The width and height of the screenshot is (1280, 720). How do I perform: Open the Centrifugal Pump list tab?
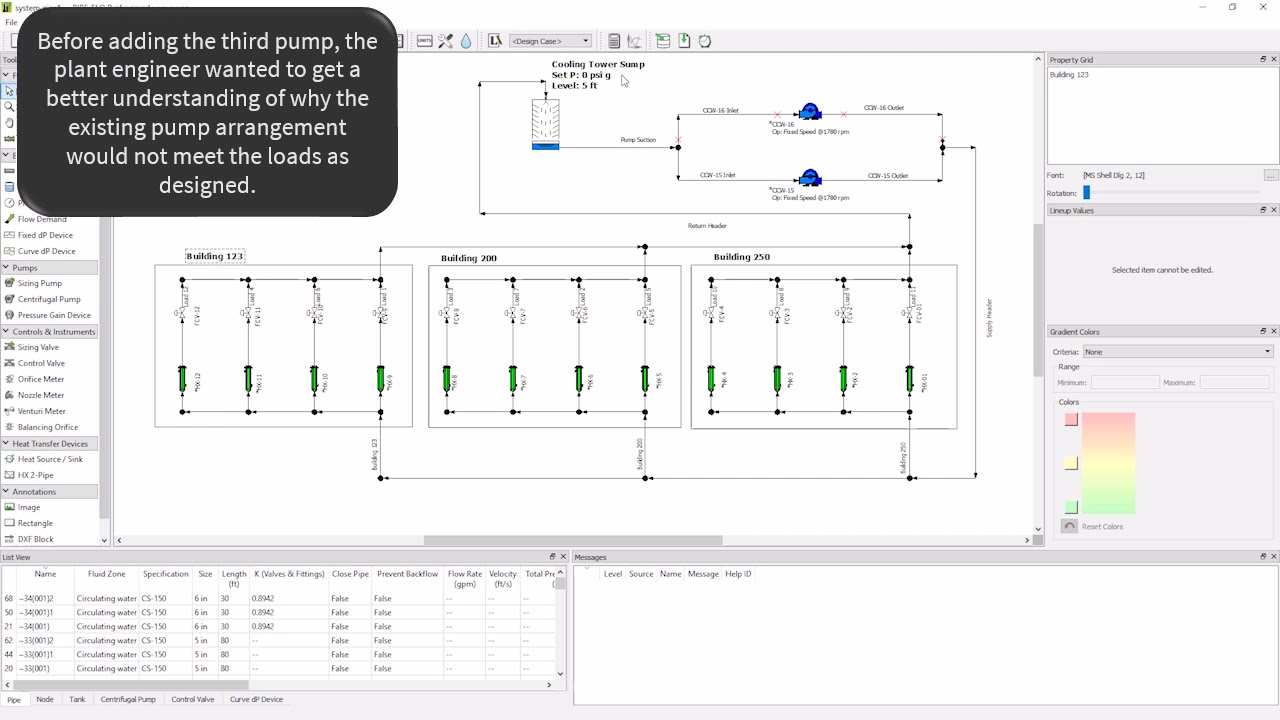point(128,700)
